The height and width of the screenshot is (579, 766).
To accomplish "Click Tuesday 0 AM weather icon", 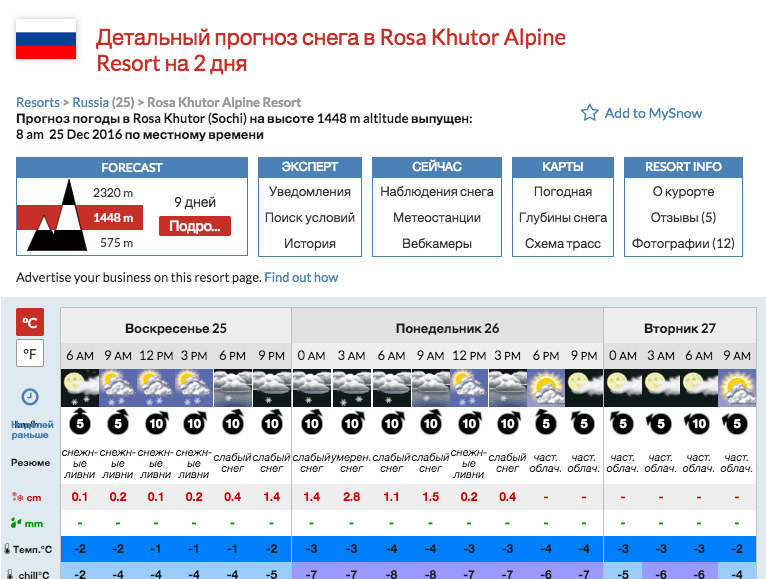I will click(623, 388).
